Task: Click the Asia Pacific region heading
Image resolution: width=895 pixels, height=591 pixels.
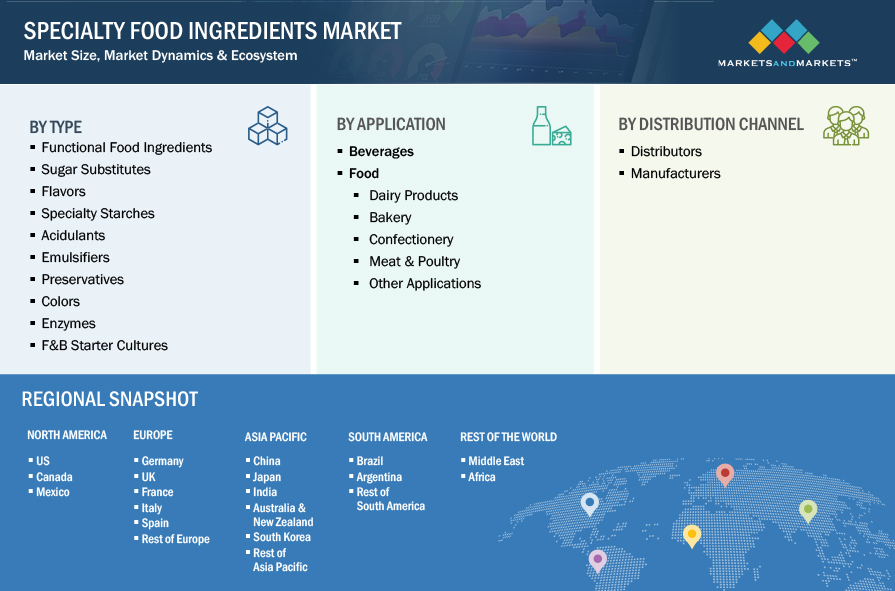Action: [275, 437]
